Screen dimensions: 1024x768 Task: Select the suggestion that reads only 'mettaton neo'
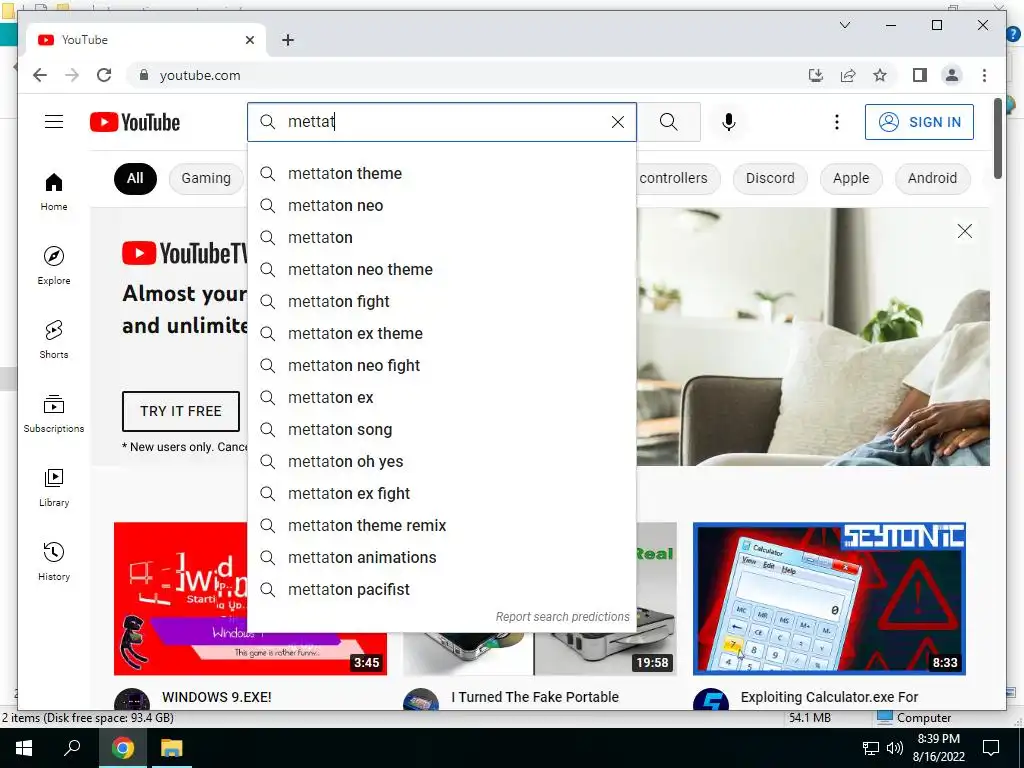(x=442, y=206)
